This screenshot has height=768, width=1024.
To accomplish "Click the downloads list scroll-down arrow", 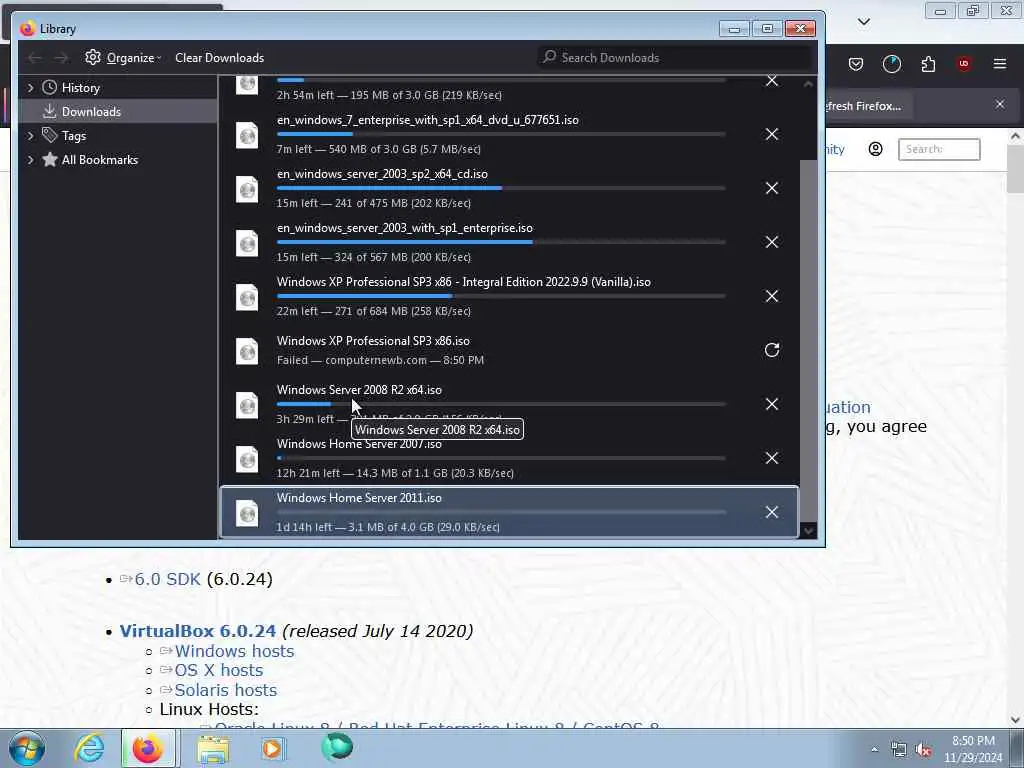I will (x=808, y=531).
